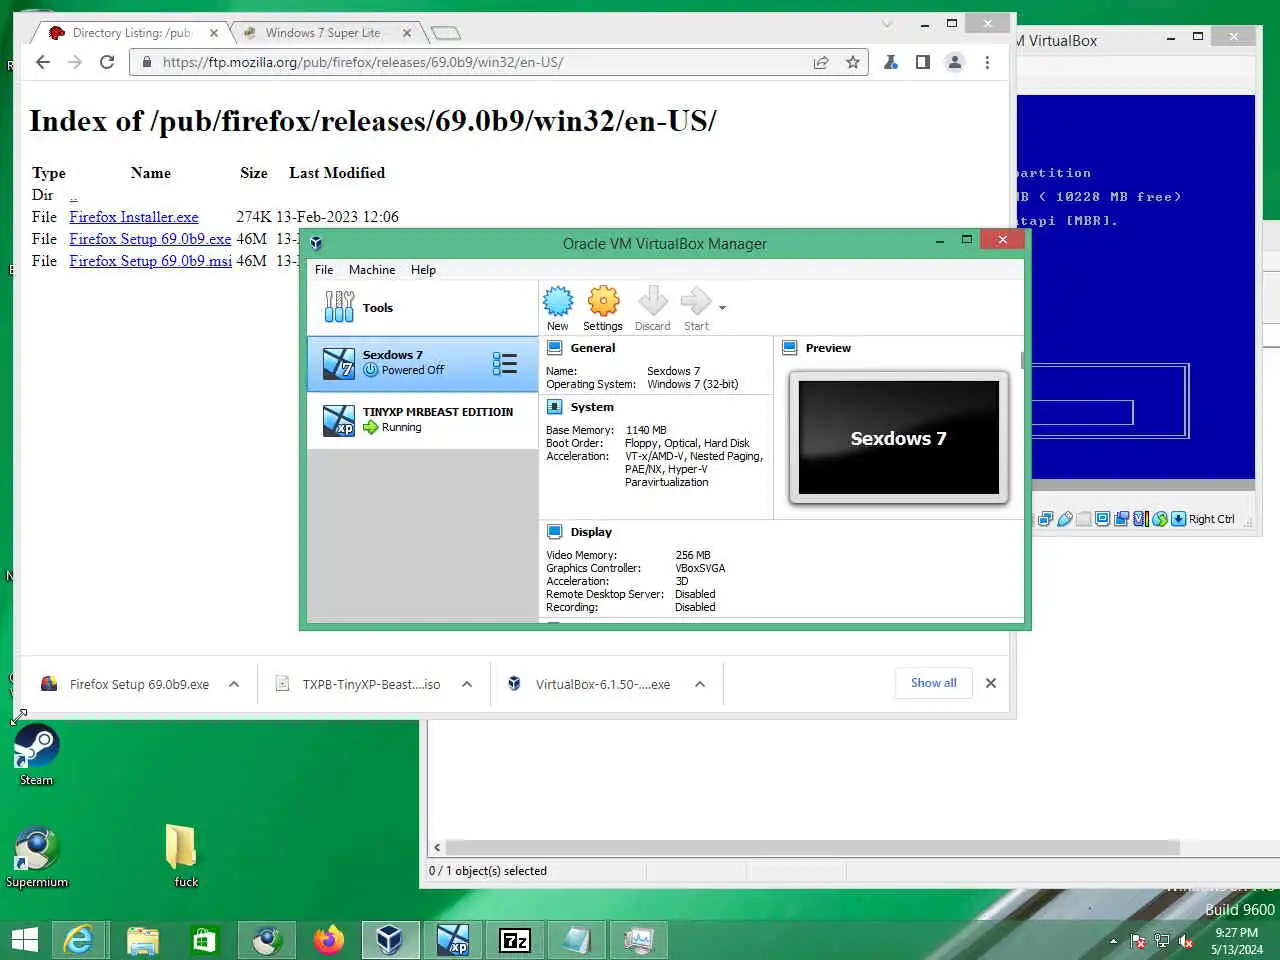The height and width of the screenshot is (960, 1280).
Task: Select the Sexdows 7 virtual machine entry
Action: [x=422, y=364]
